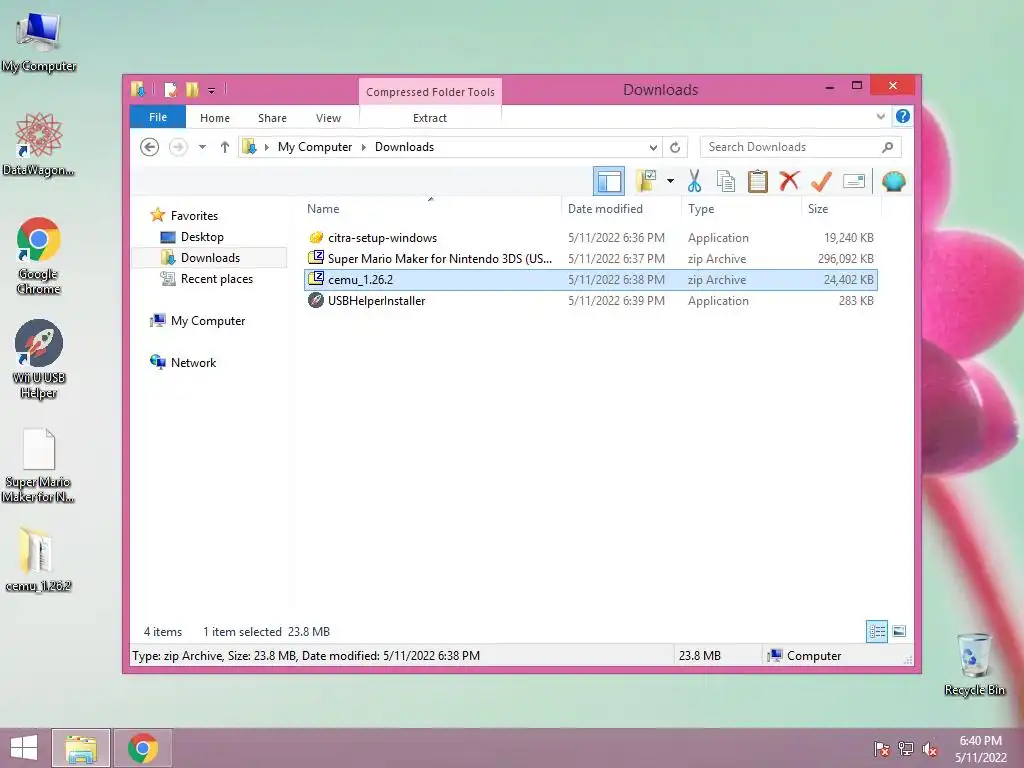
Task: Open the Recycle Bin on desktop
Action: coord(974,664)
